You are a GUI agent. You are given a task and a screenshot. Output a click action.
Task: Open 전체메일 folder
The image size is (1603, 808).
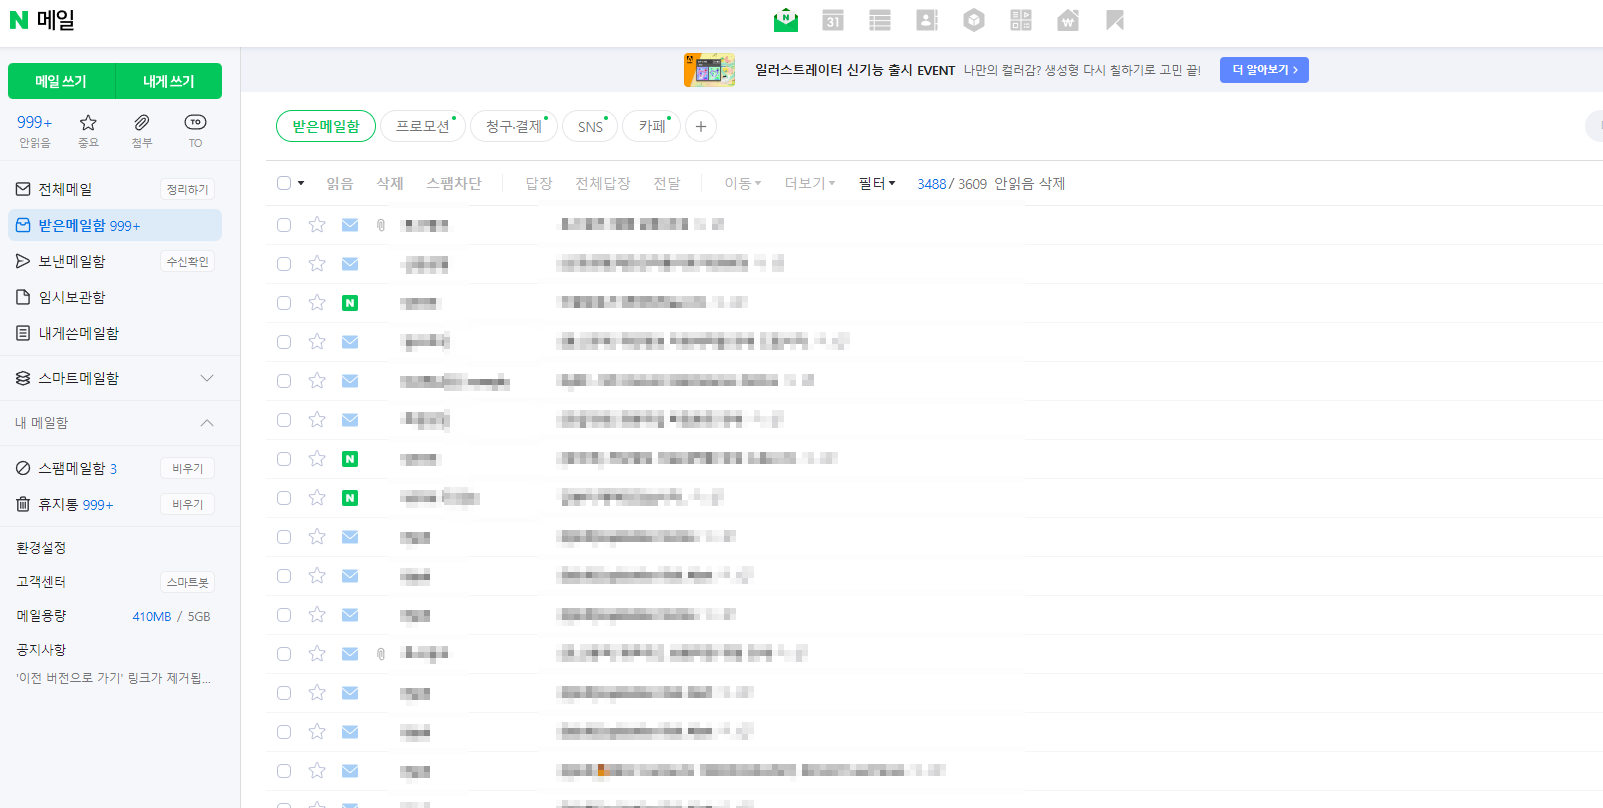[x=65, y=189]
